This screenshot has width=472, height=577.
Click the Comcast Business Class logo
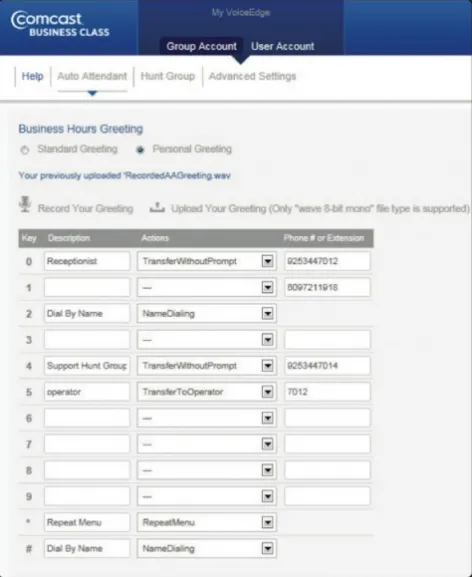60,24
